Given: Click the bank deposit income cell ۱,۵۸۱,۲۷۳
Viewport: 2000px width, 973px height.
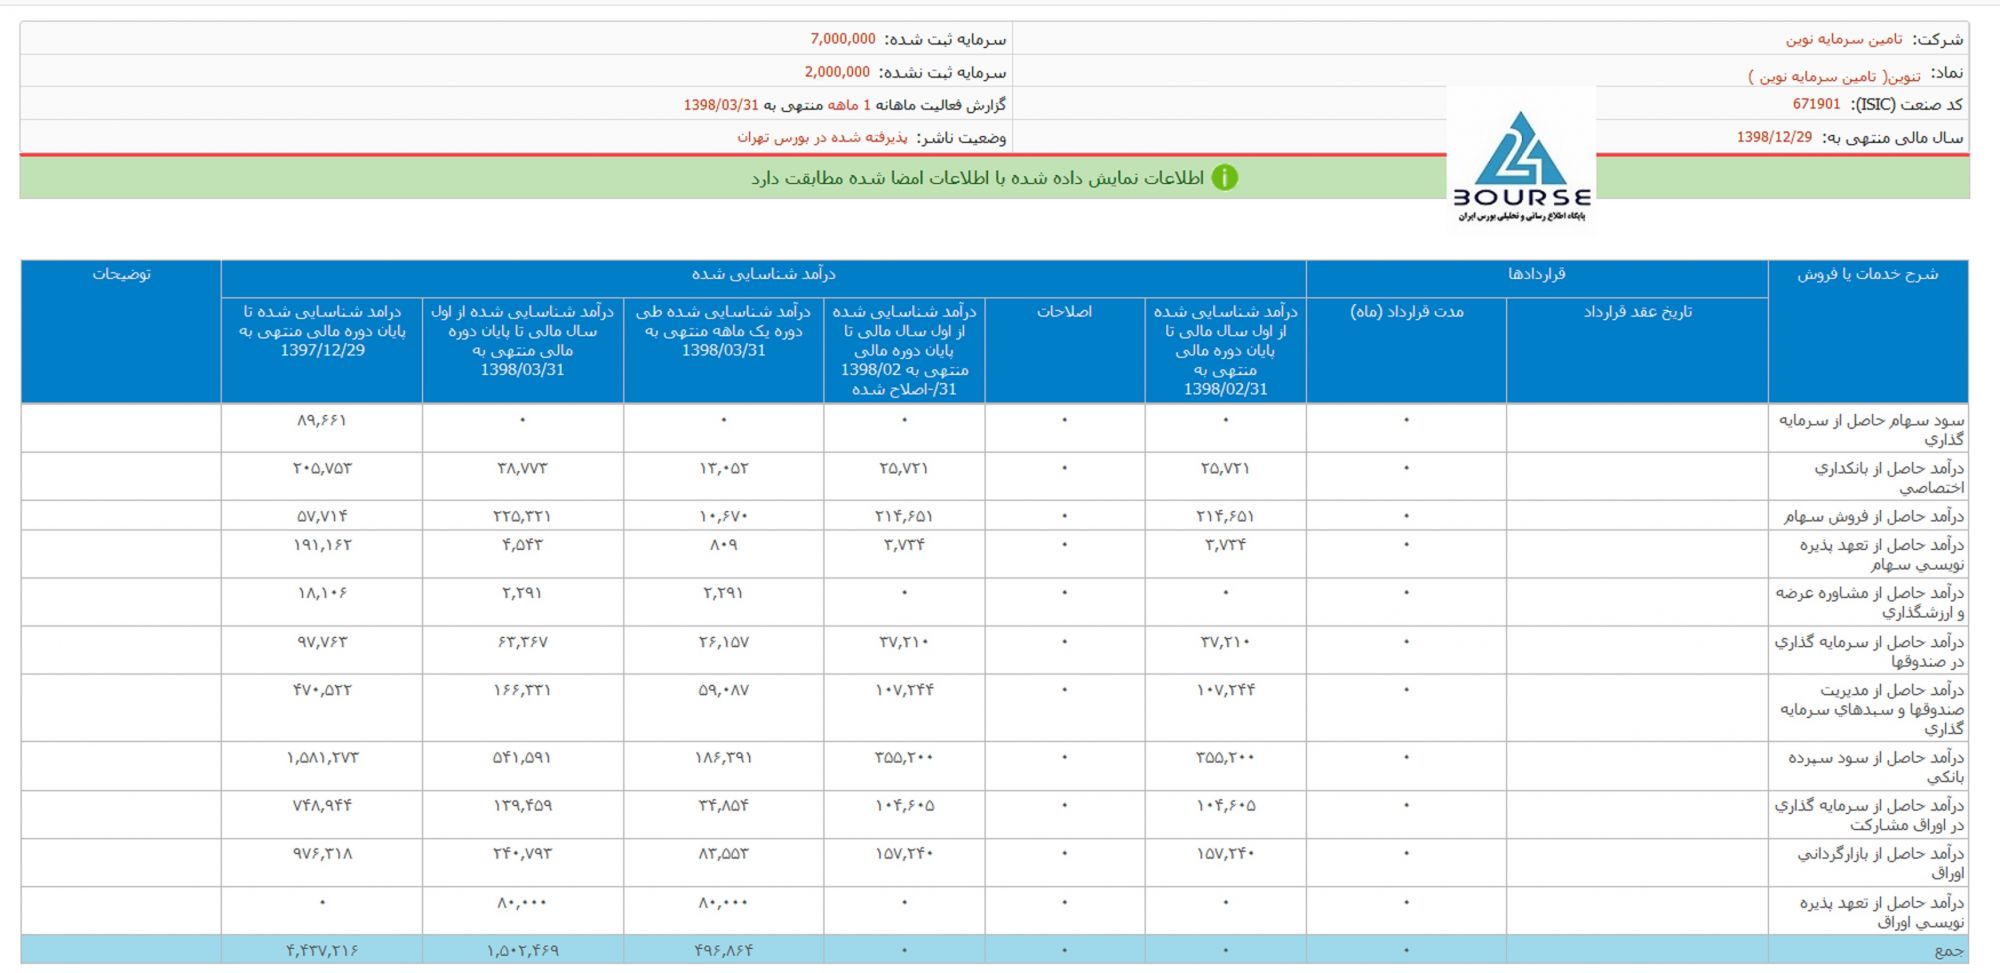Looking at the screenshot, I should point(322,758).
